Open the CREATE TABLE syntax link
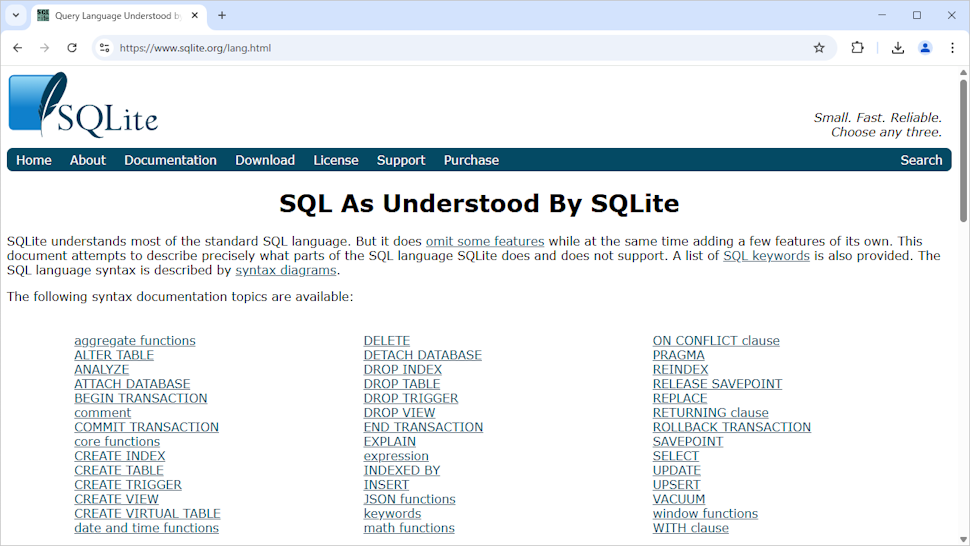 tap(119, 470)
